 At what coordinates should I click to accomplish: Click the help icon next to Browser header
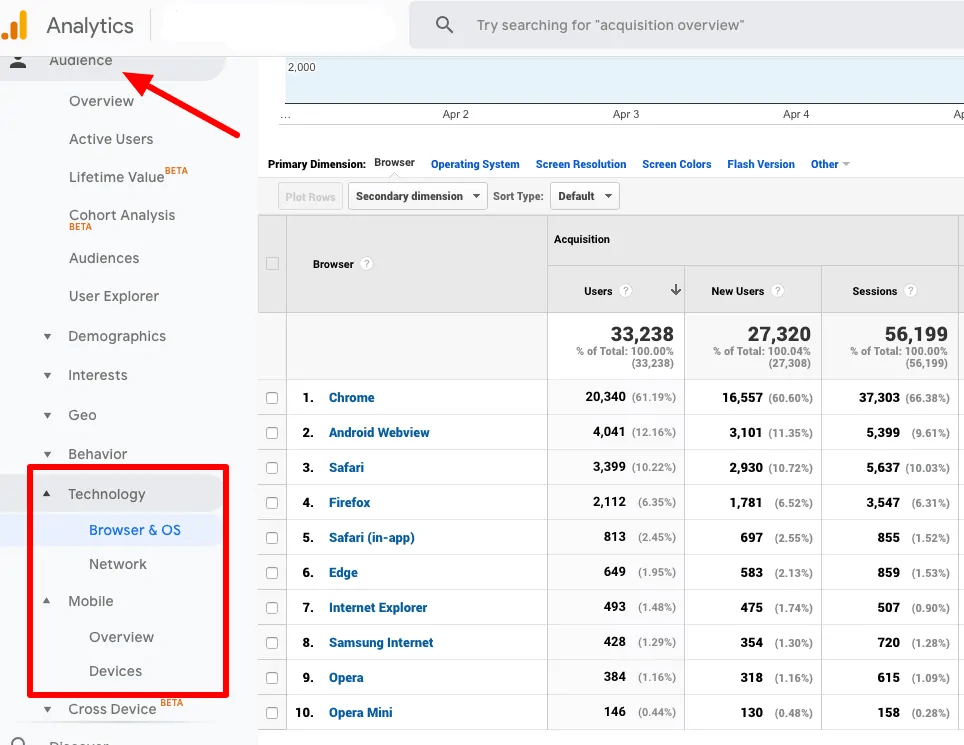click(366, 264)
